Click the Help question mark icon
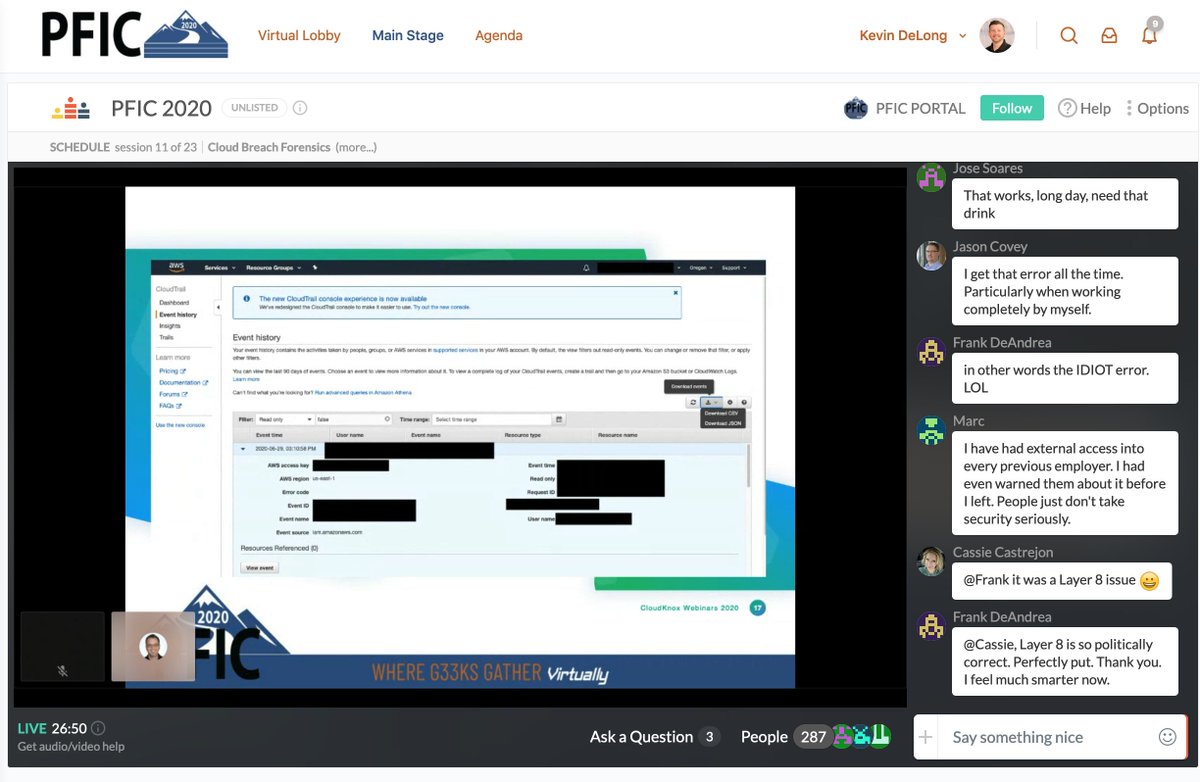The width and height of the screenshot is (1200, 782). coord(1067,108)
